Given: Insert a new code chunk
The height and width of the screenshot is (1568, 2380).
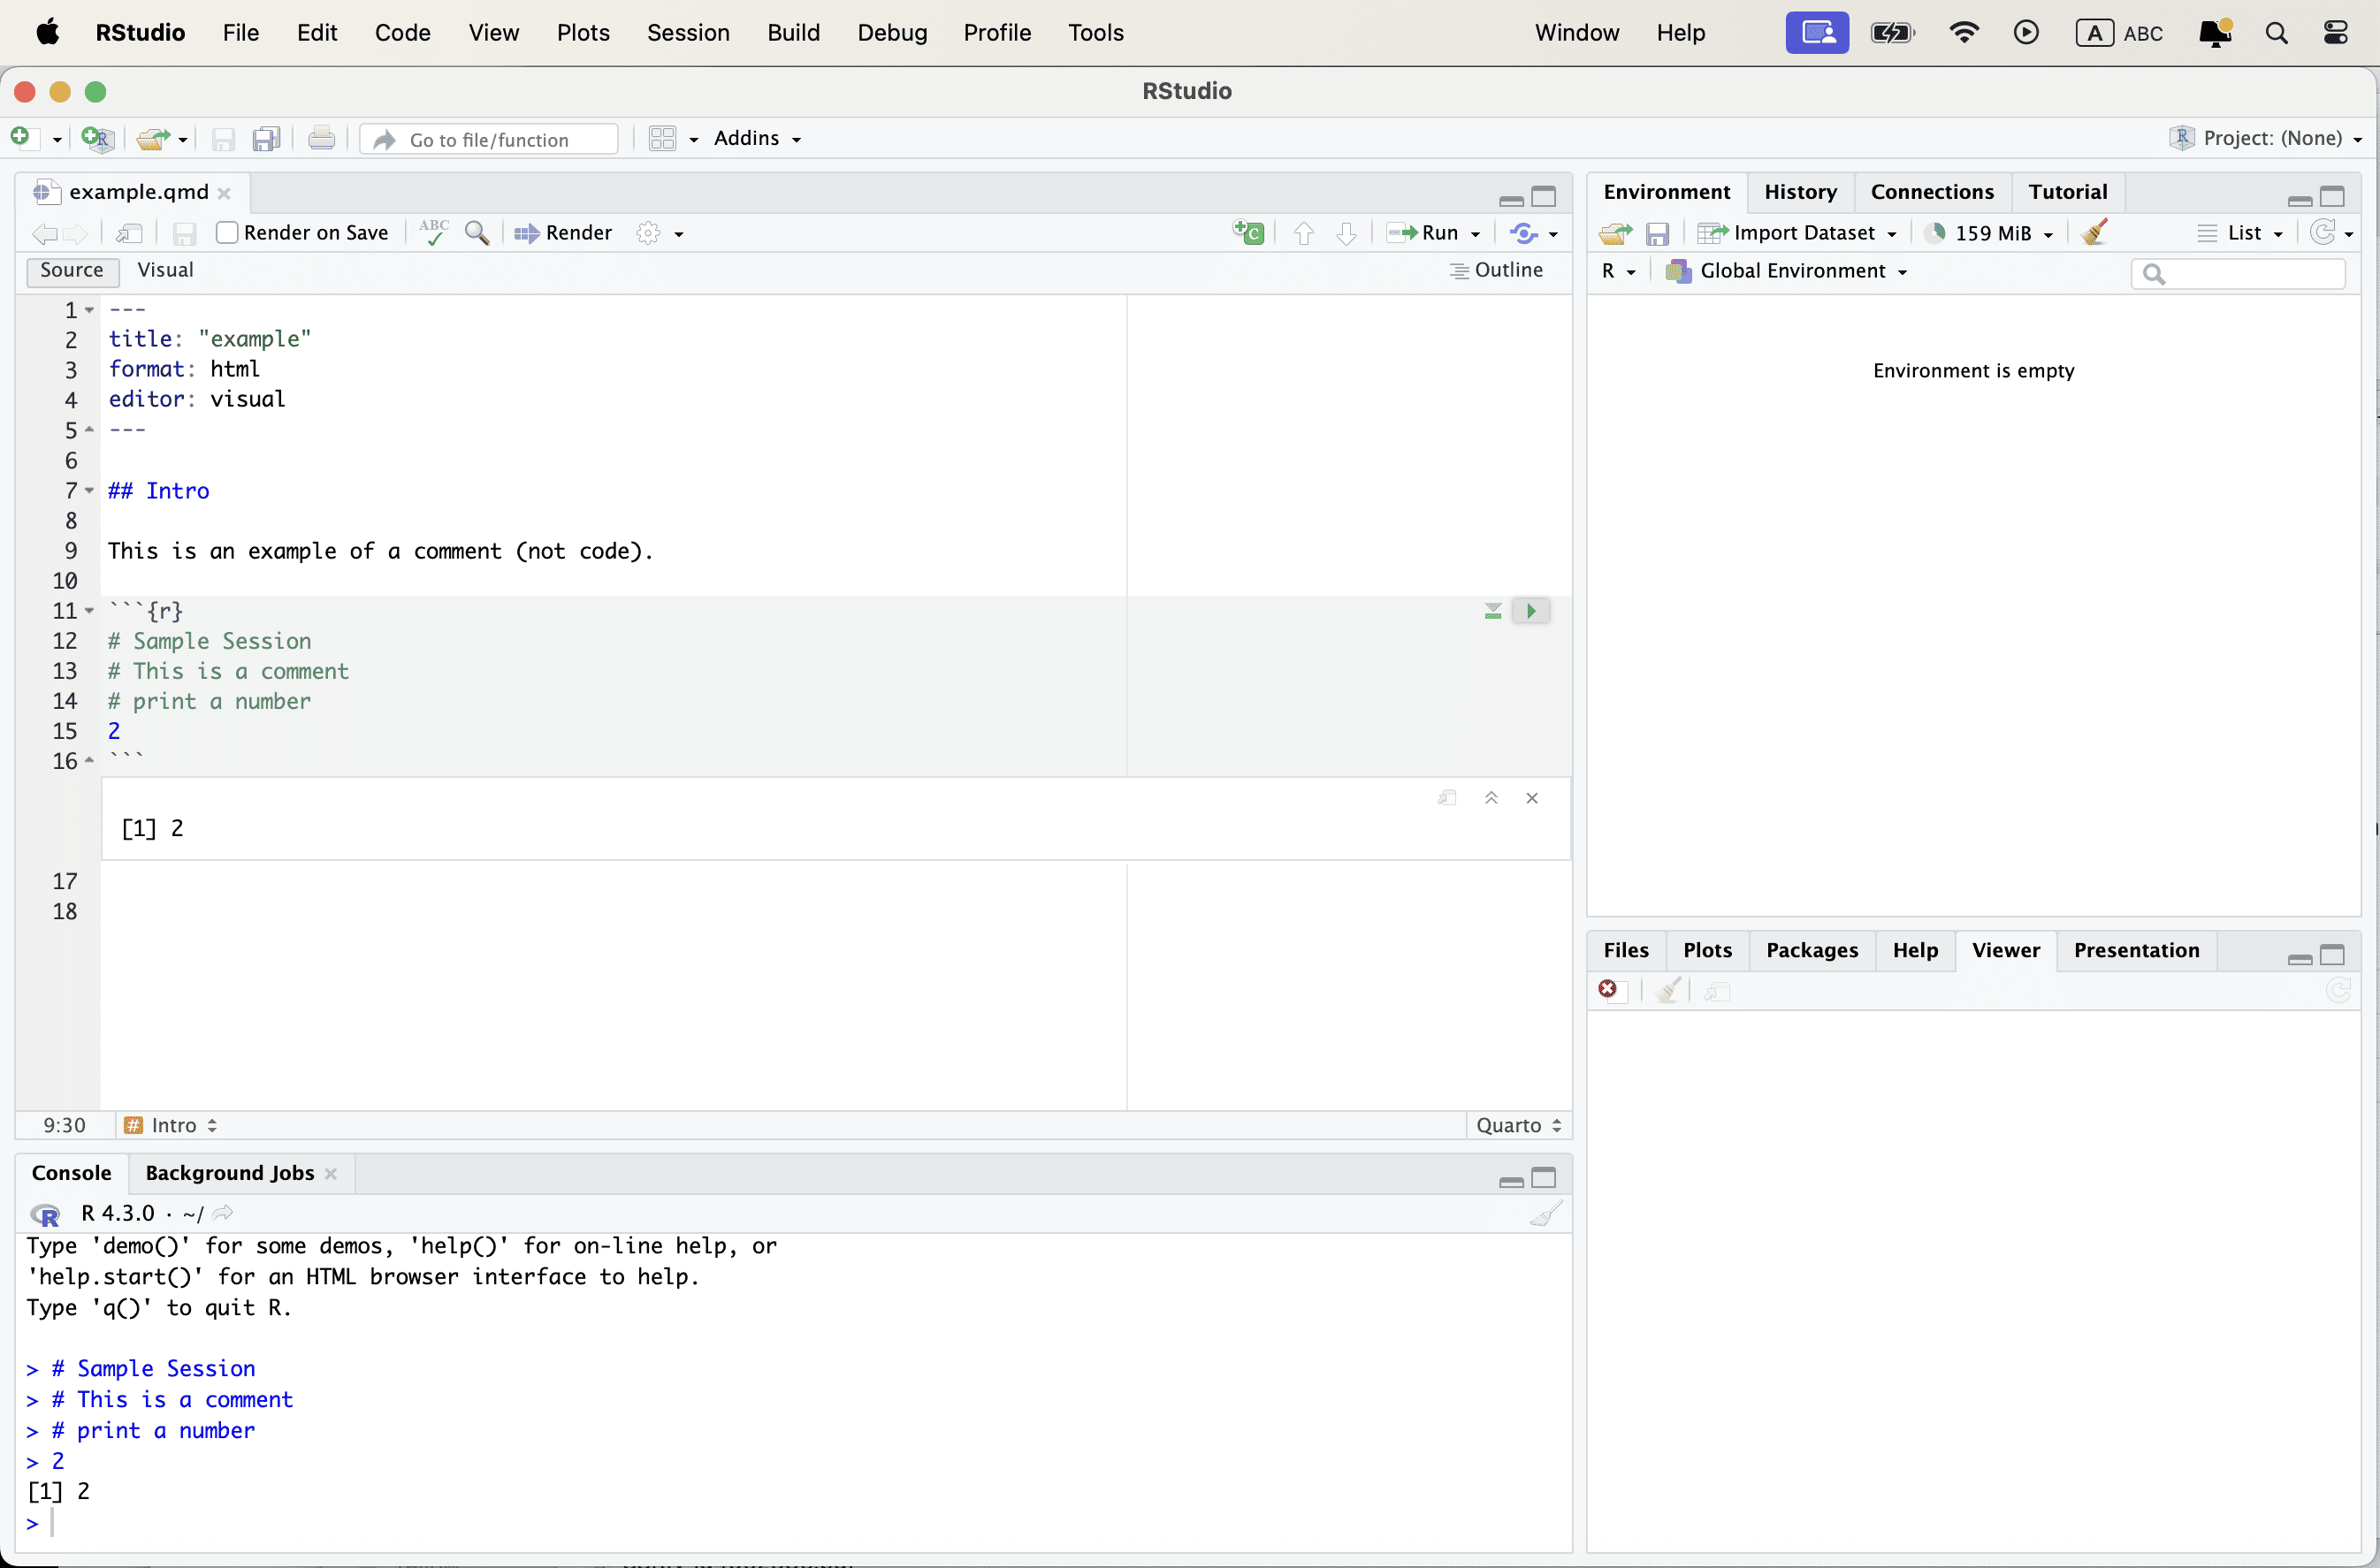Looking at the screenshot, I should [x=1249, y=233].
